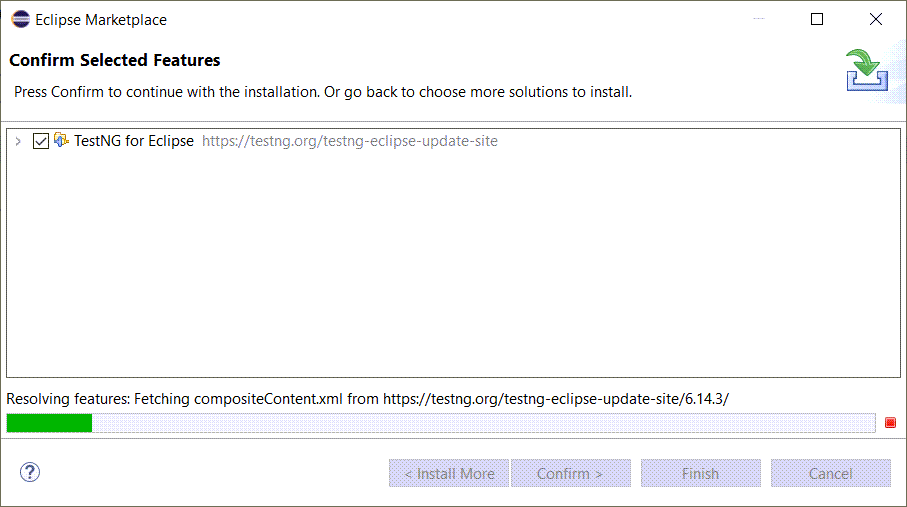Click the TestNG plugin icon
907x507 pixels.
[61, 140]
